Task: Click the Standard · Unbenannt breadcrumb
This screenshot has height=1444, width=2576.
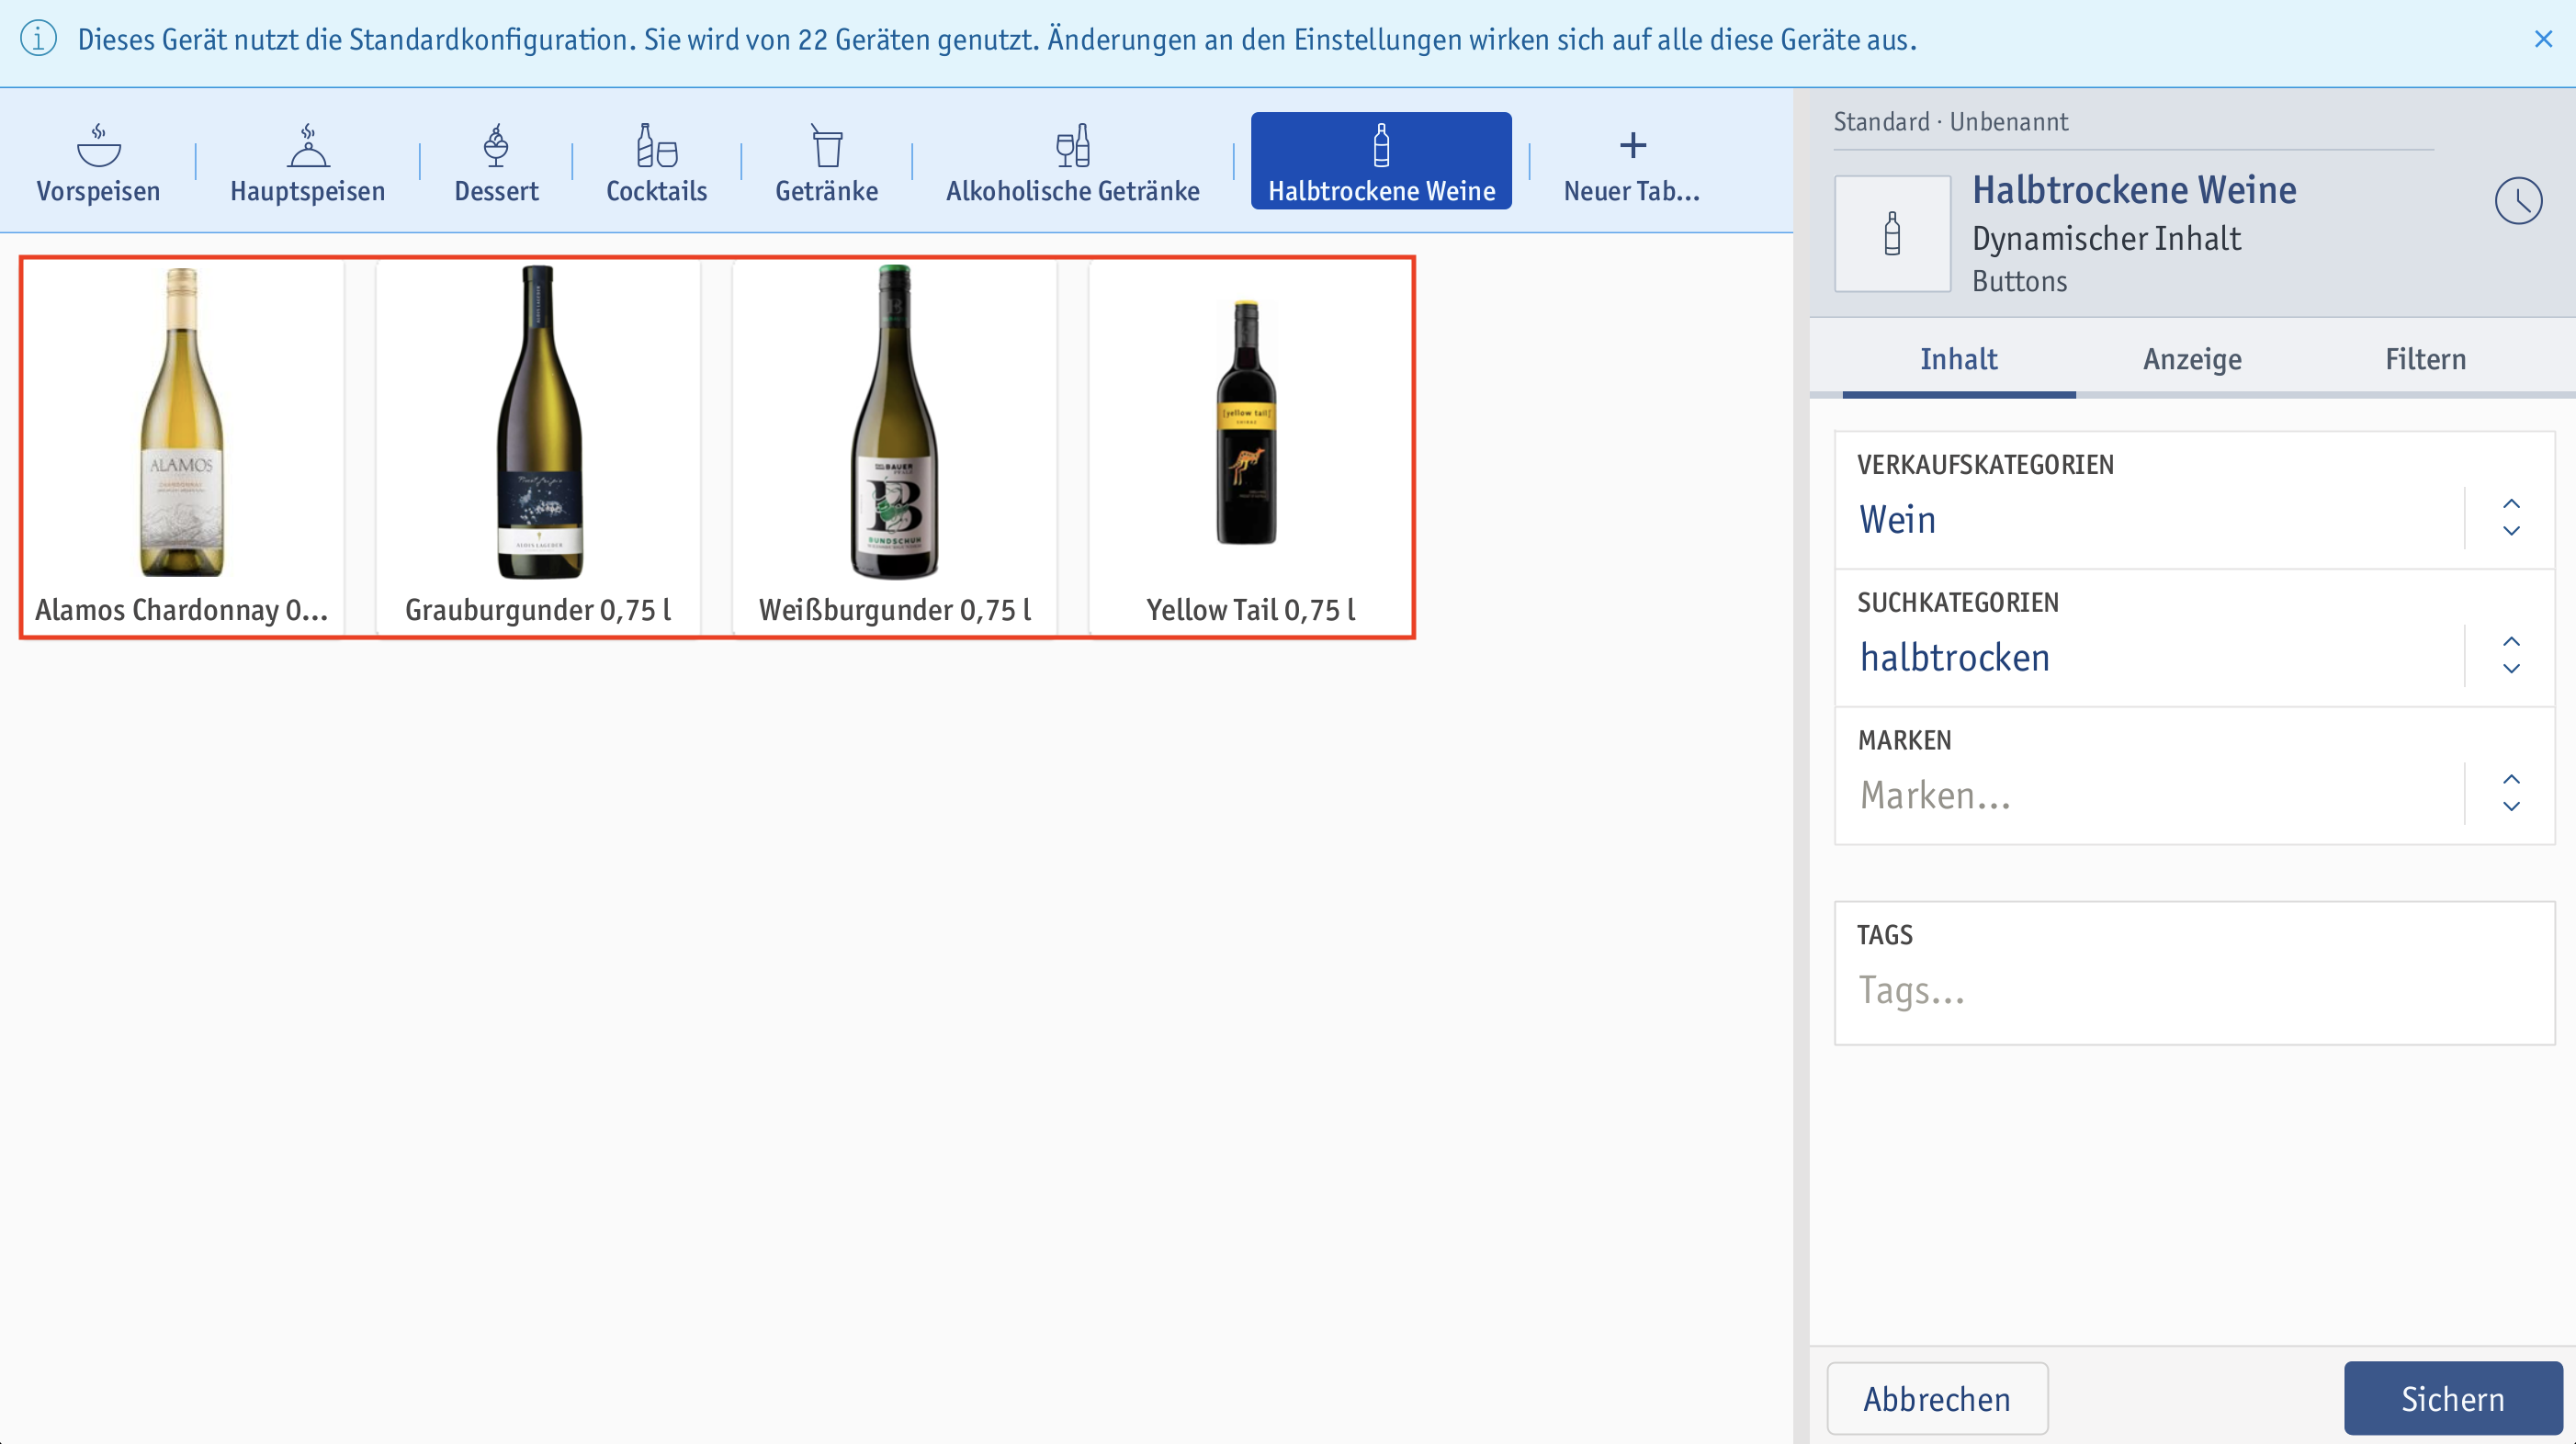Action: pos(1950,122)
